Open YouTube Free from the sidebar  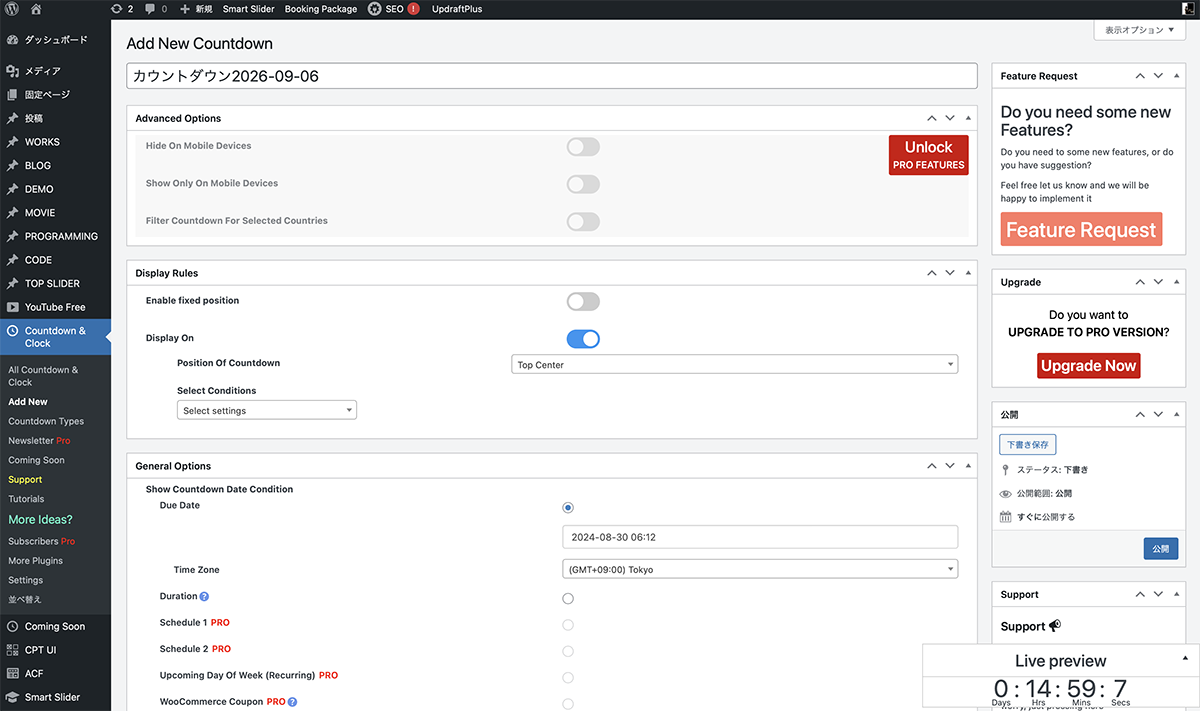click(55, 307)
